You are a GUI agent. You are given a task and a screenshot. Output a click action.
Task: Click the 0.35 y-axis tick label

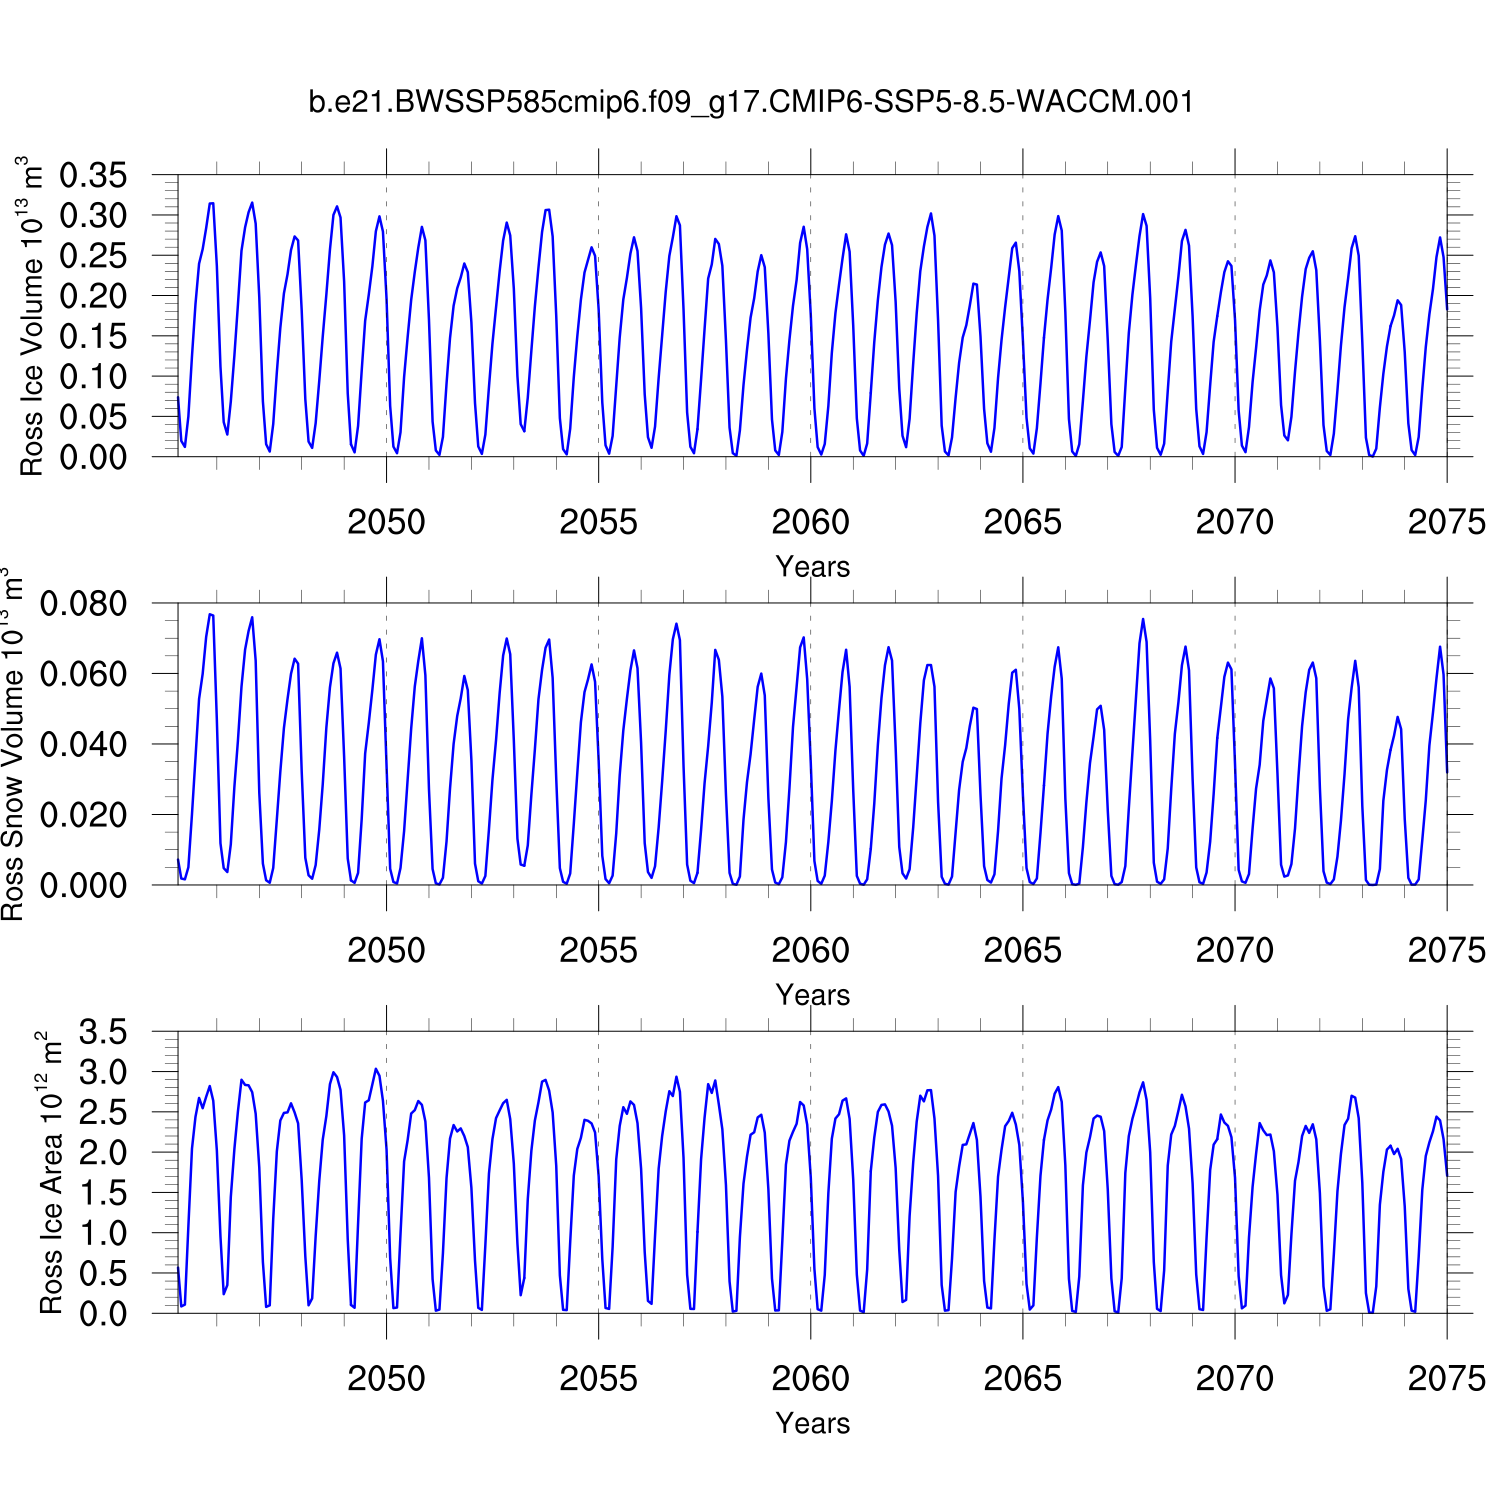click(93, 176)
